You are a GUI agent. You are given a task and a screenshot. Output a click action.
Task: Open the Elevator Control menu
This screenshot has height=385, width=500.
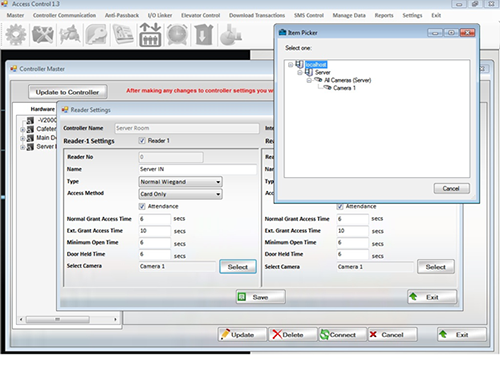tap(201, 15)
